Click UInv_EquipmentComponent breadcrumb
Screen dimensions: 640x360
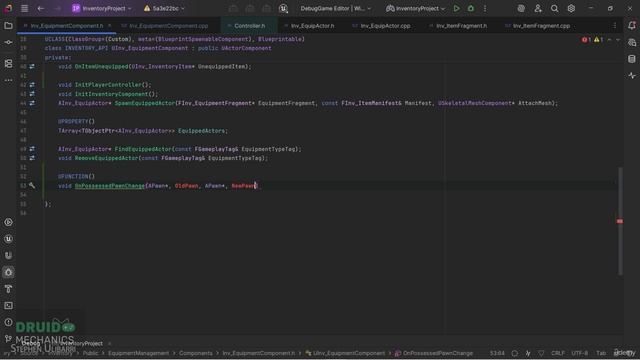tap(345, 353)
